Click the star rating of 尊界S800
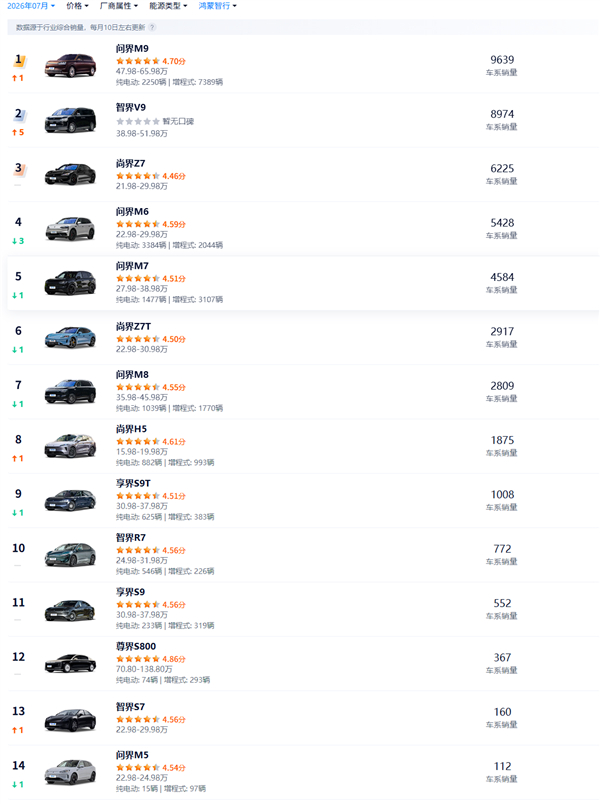Image resolution: width=600 pixels, height=804 pixels. click(138, 659)
